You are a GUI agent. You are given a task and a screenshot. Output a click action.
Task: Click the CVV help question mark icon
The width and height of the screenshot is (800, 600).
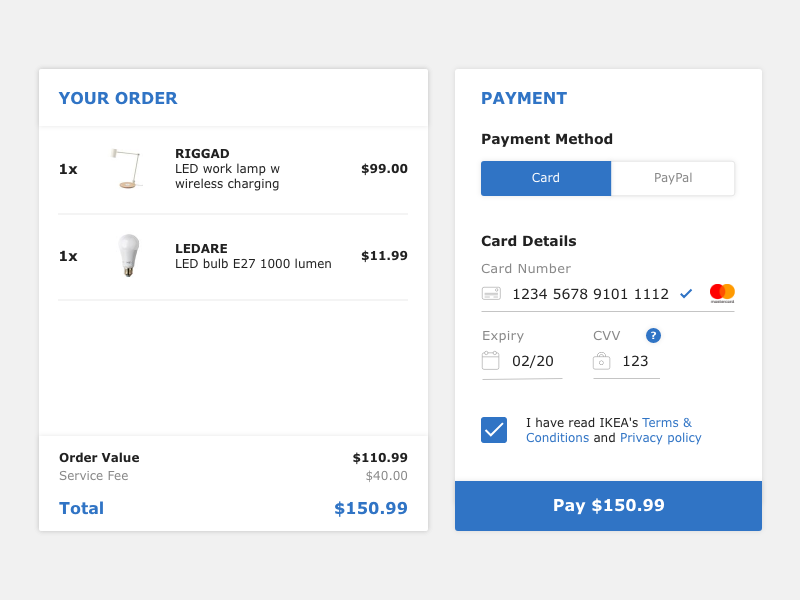(x=653, y=336)
